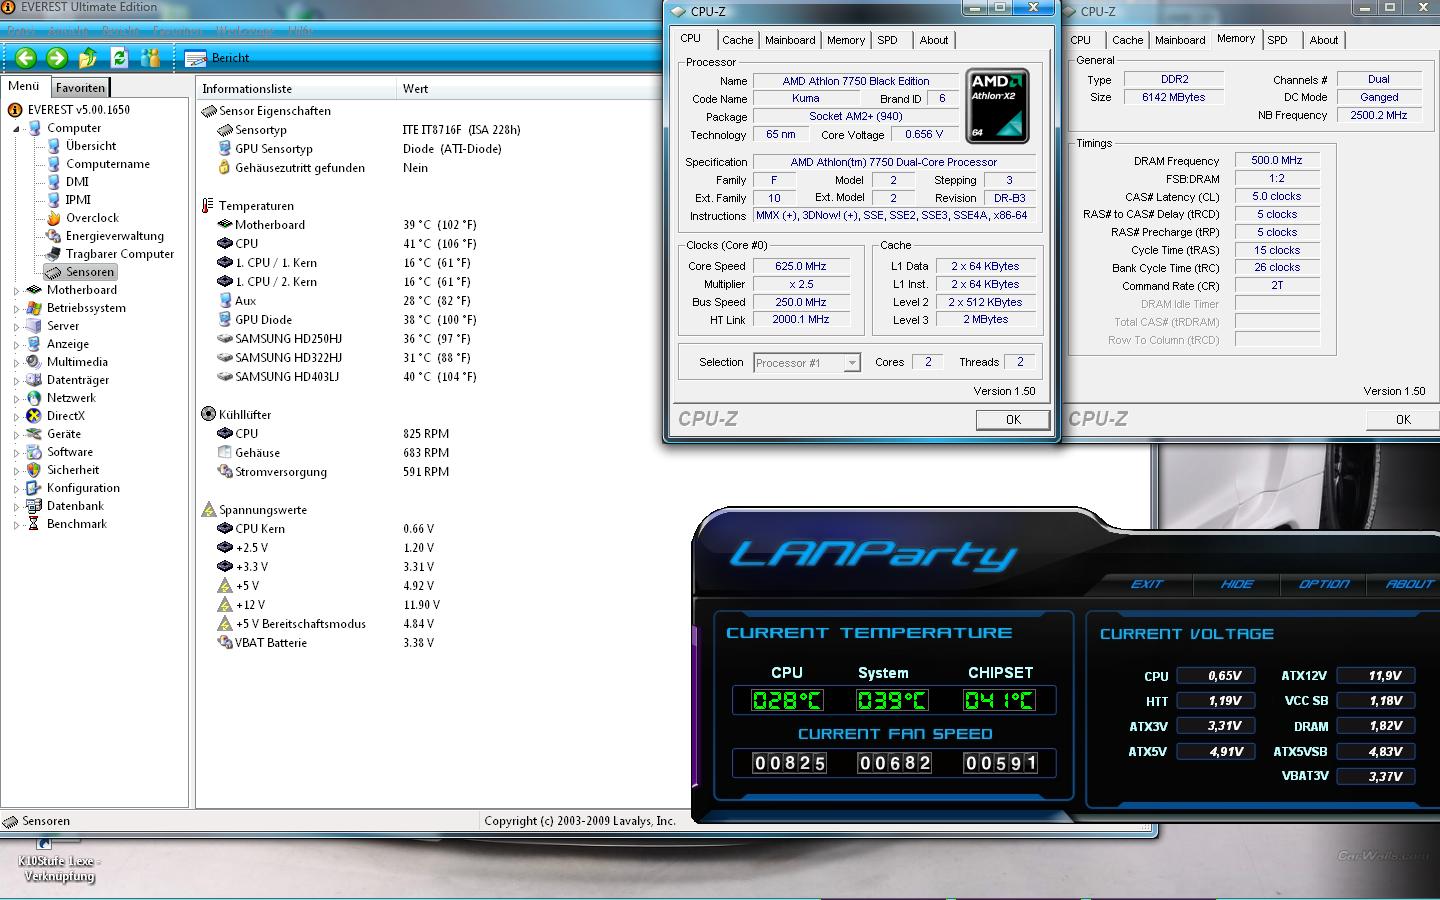
Task: Click OK in the CPU-Z CPU window
Action: [x=1013, y=420]
